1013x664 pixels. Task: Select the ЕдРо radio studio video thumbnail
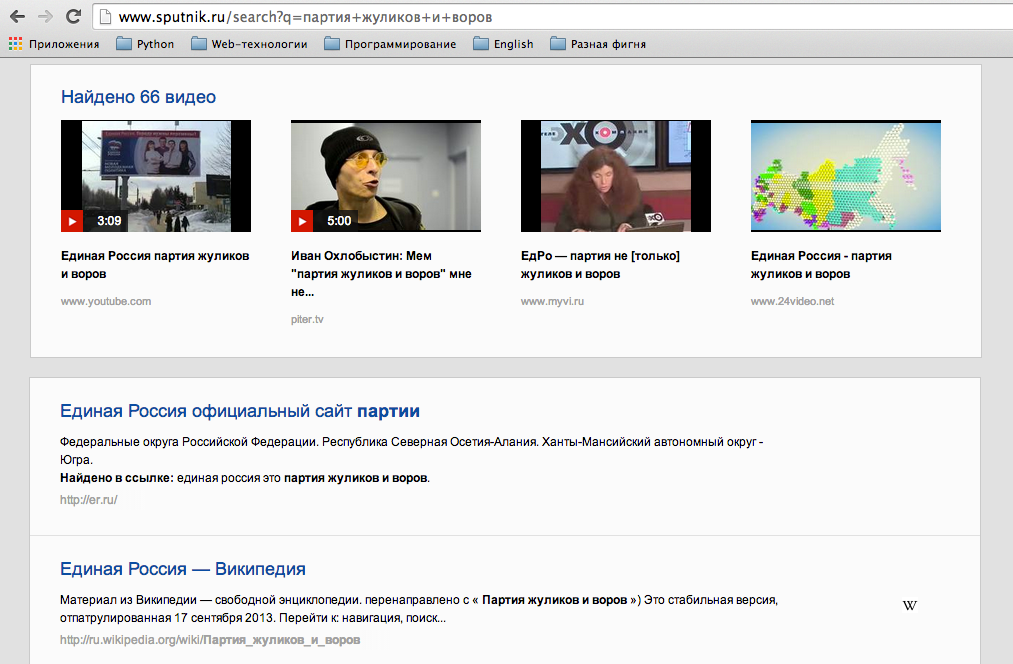coord(615,176)
